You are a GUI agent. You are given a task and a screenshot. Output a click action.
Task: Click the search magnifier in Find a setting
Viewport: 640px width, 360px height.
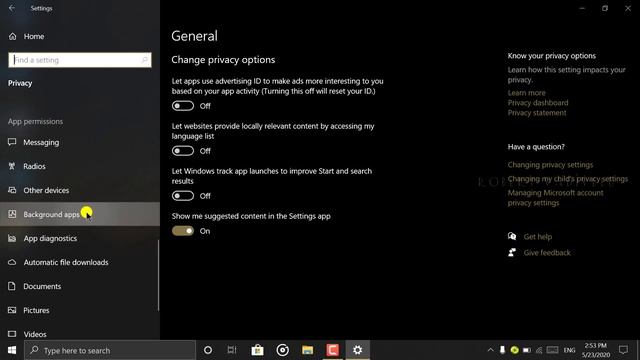(x=144, y=60)
